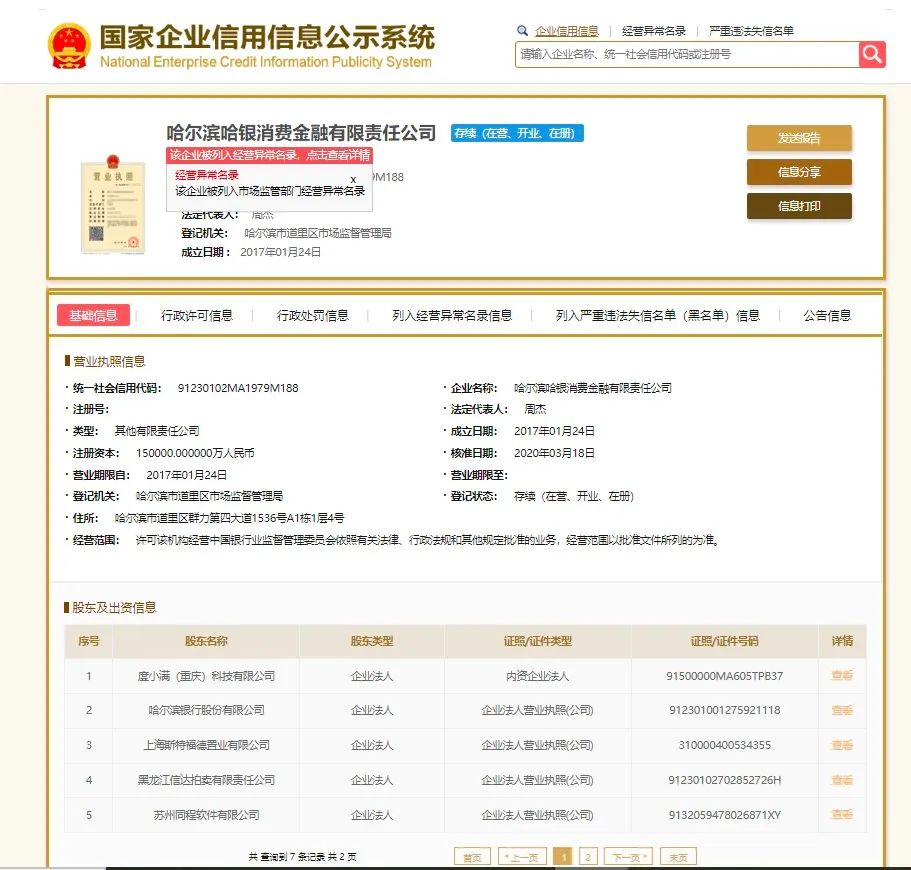
Task: Click company title 哈尔滨哈银消费金融有限责任公司
Action: [301, 133]
